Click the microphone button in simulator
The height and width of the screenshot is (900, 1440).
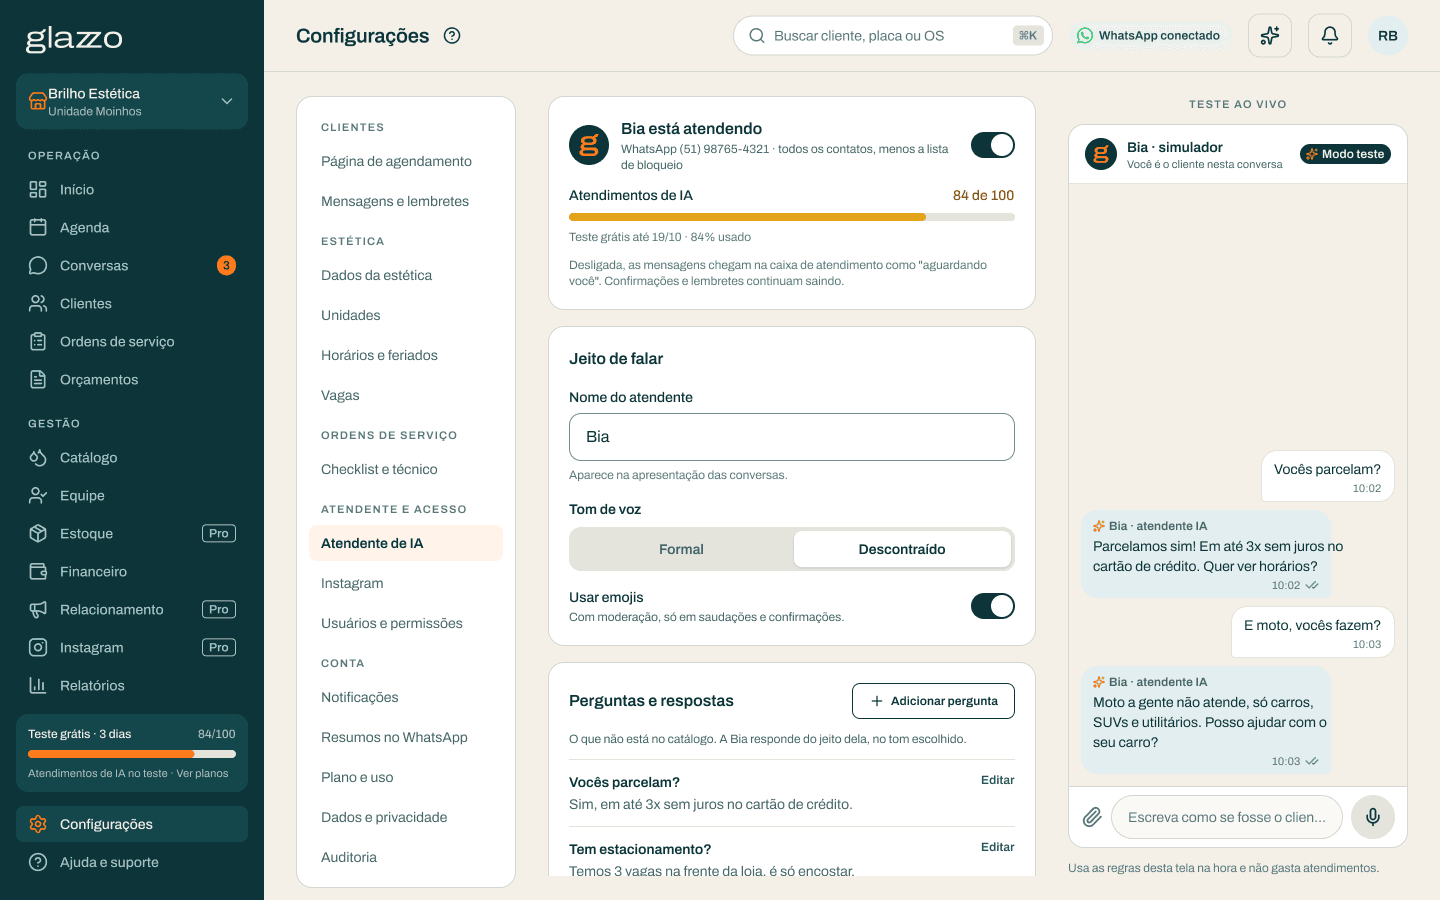(1373, 817)
